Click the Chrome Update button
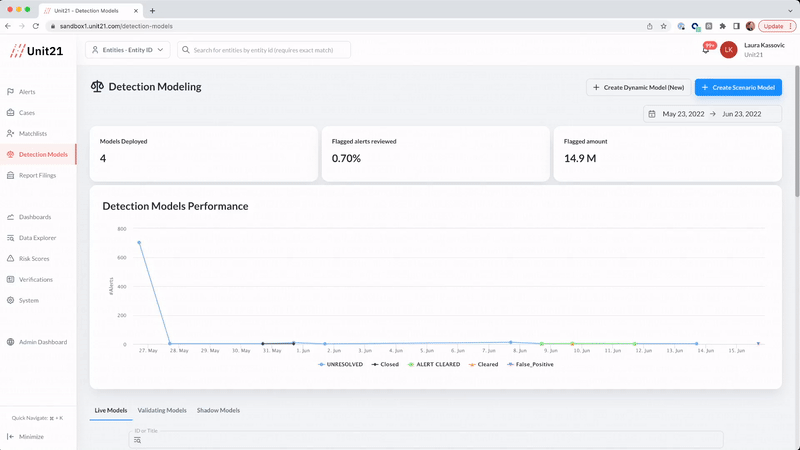Image resolution: width=800 pixels, height=450 pixels. 777,26
